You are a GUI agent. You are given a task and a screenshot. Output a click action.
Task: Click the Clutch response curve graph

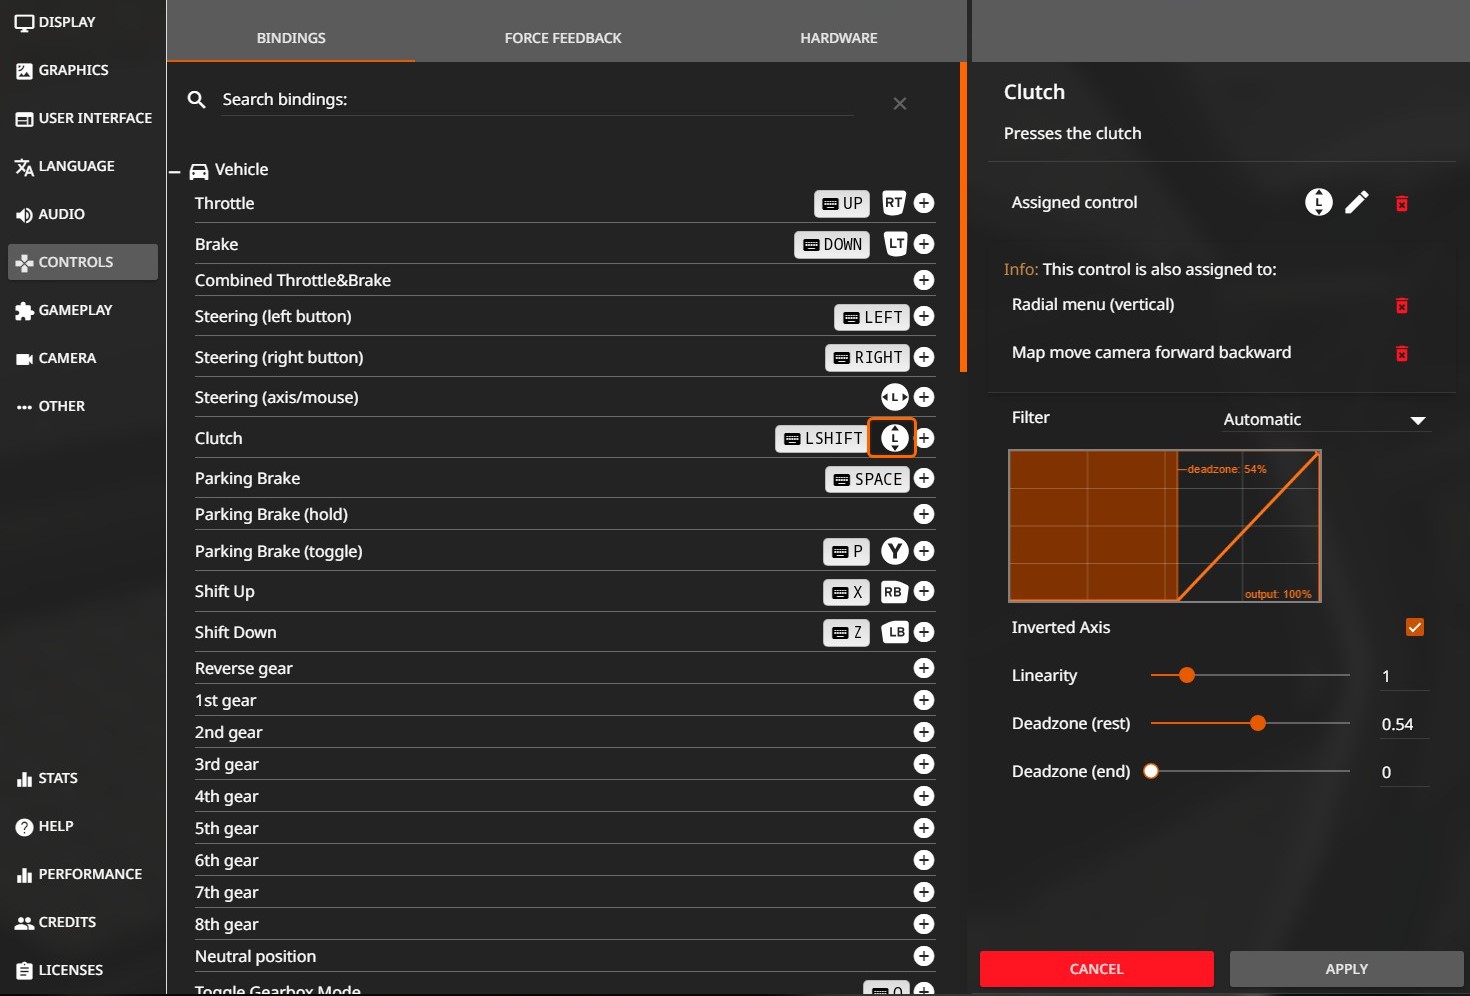tap(1165, 526)
